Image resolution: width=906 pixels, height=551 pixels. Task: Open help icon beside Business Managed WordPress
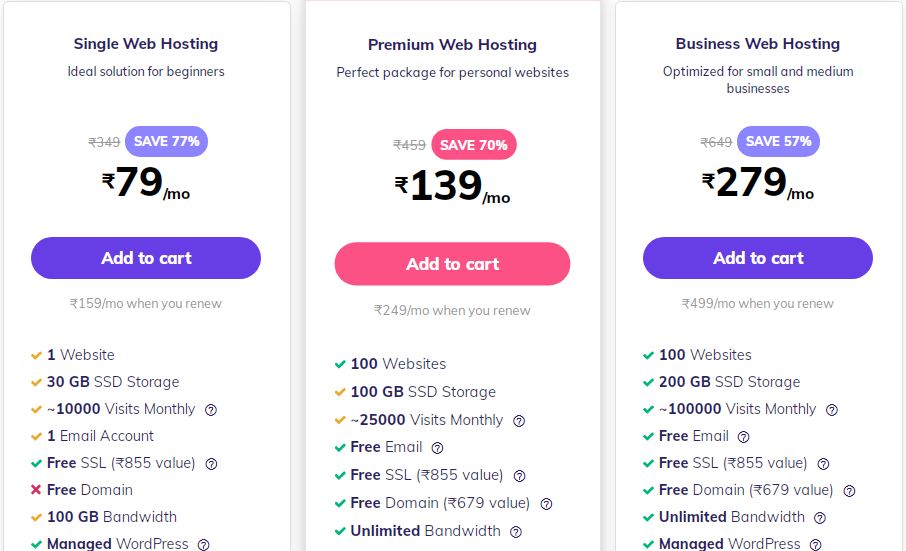point(815,545)
